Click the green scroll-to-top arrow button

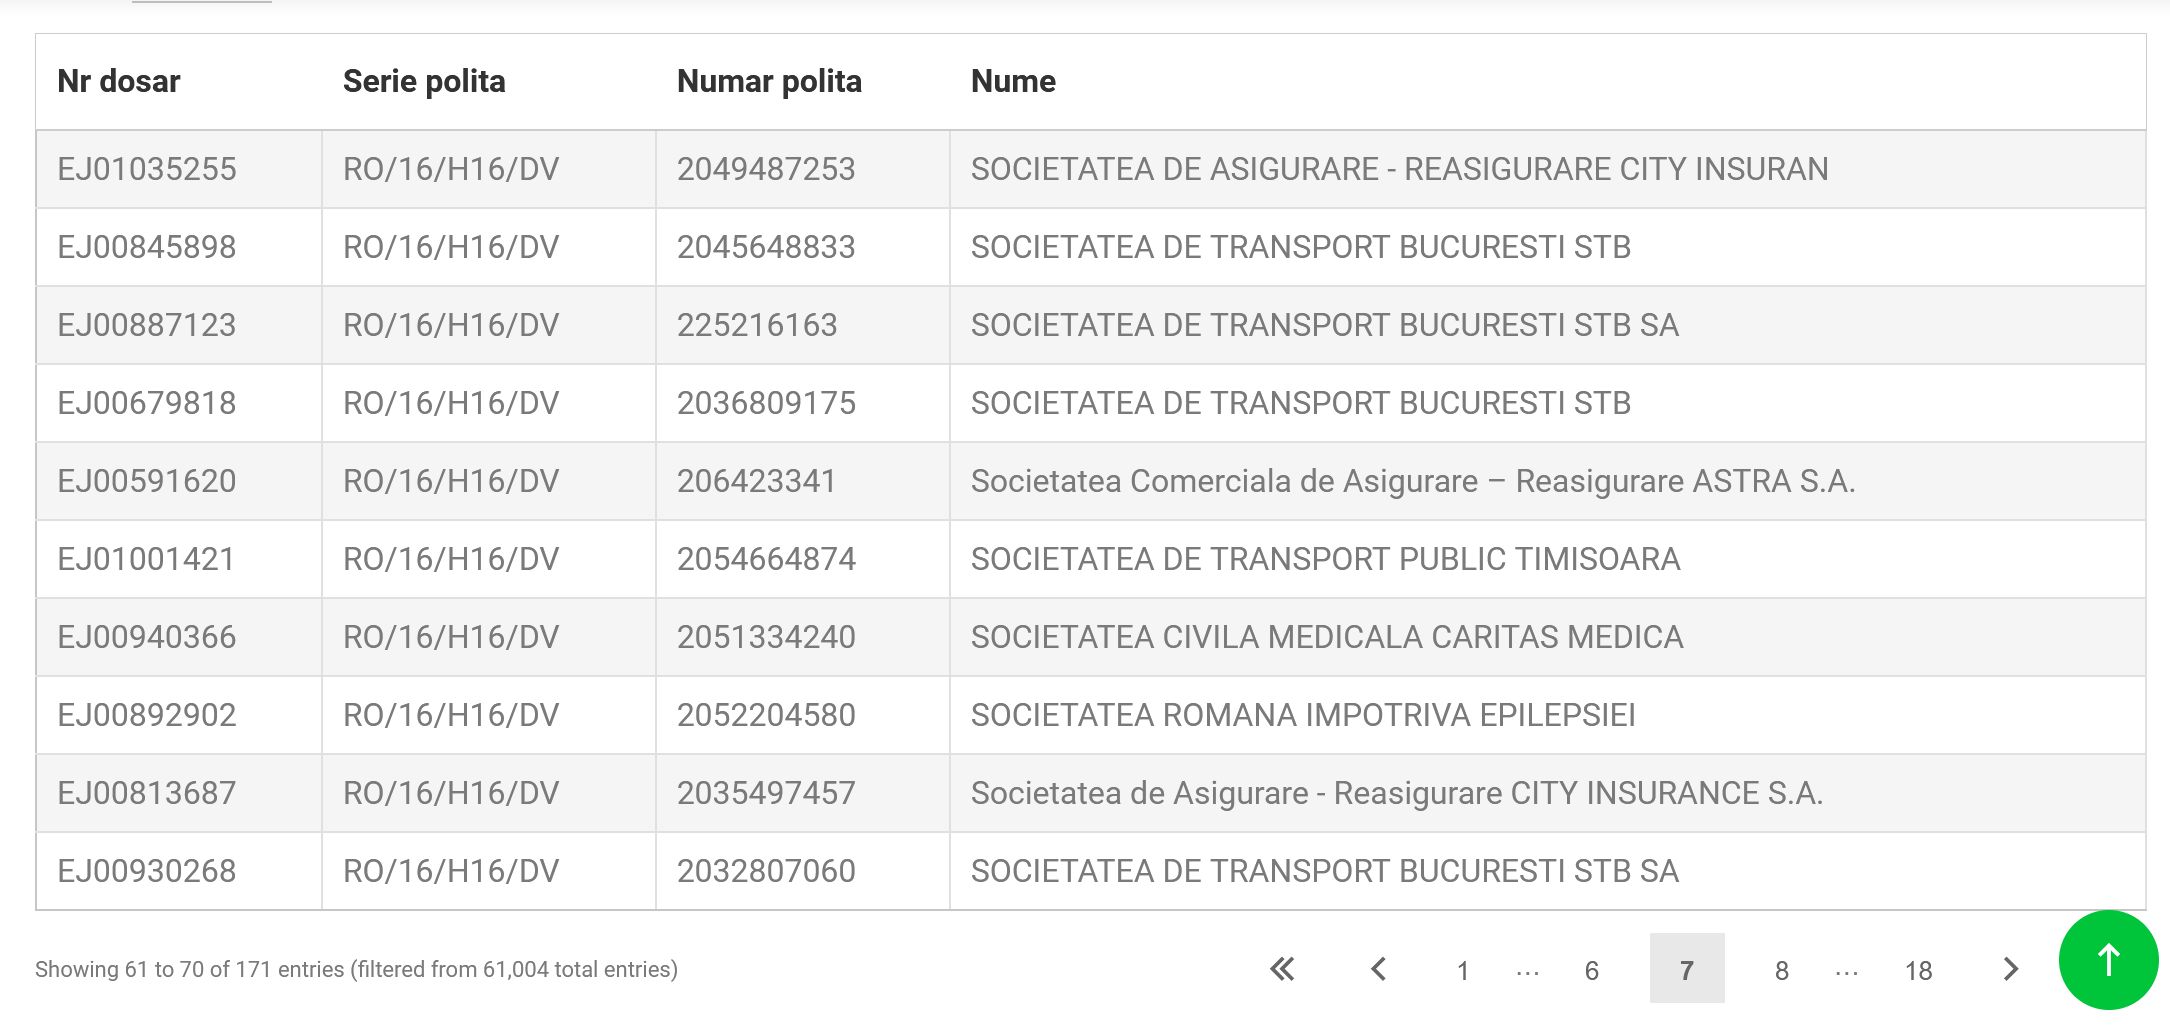coord(2108,960)
